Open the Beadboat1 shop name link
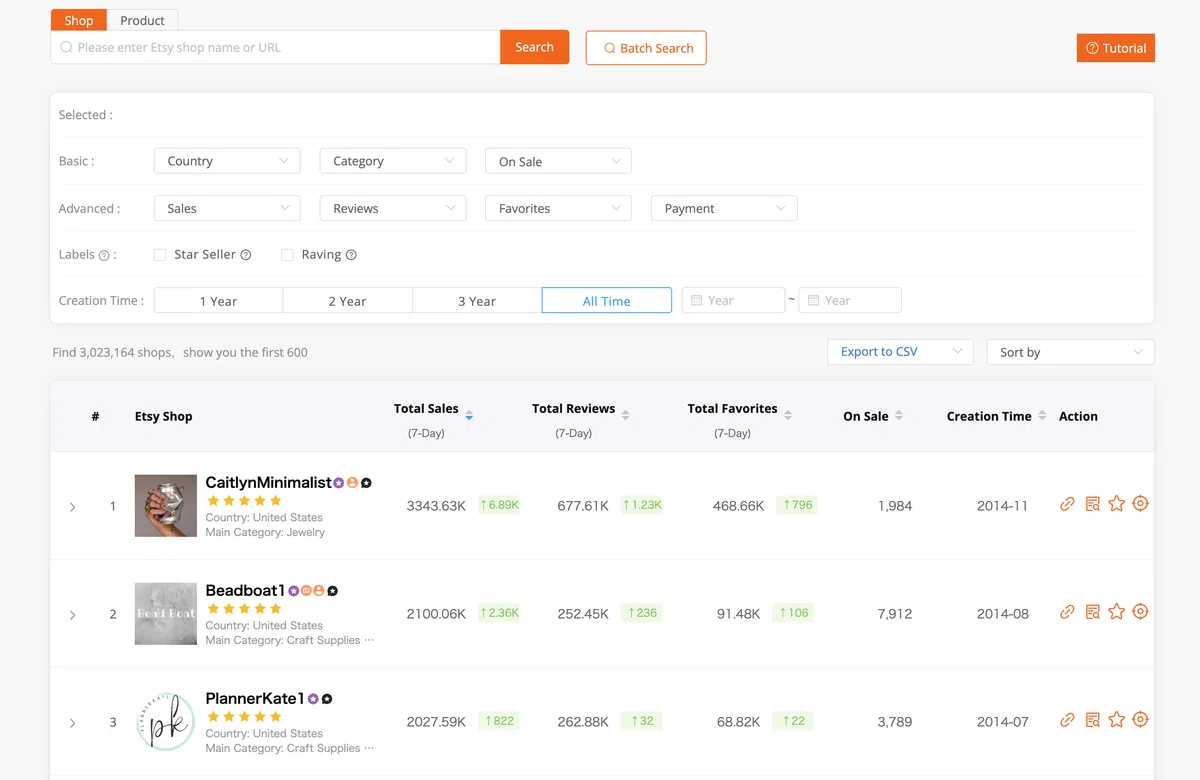 (245, 590)
